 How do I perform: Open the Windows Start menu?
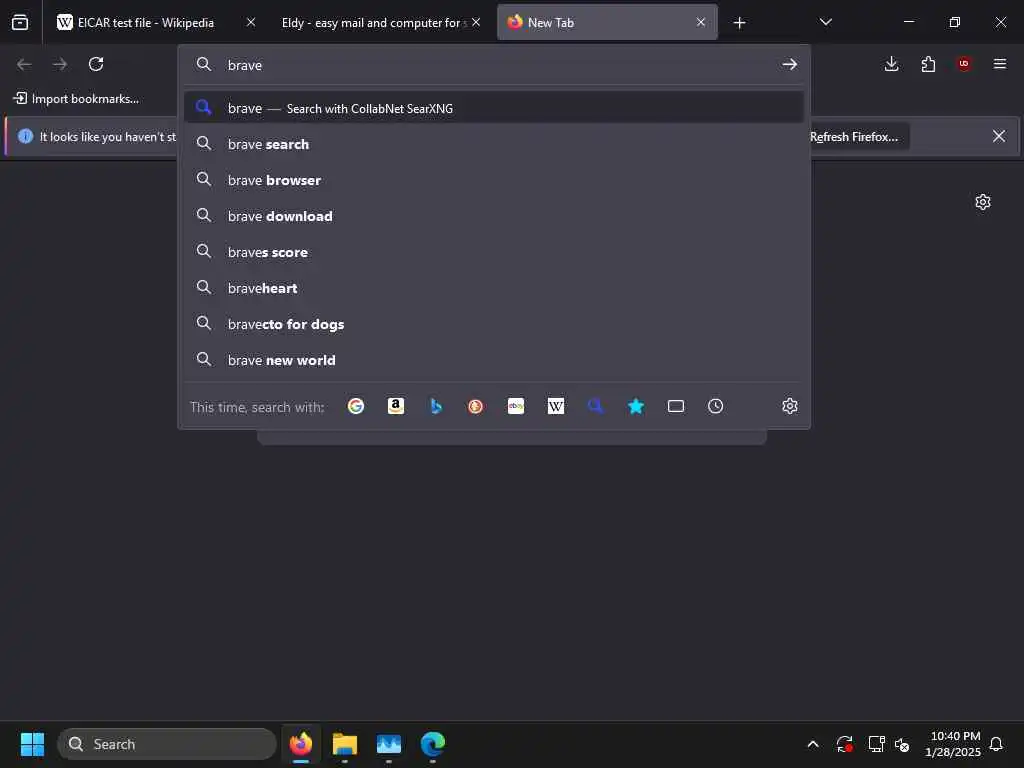[x=32, y=744]
